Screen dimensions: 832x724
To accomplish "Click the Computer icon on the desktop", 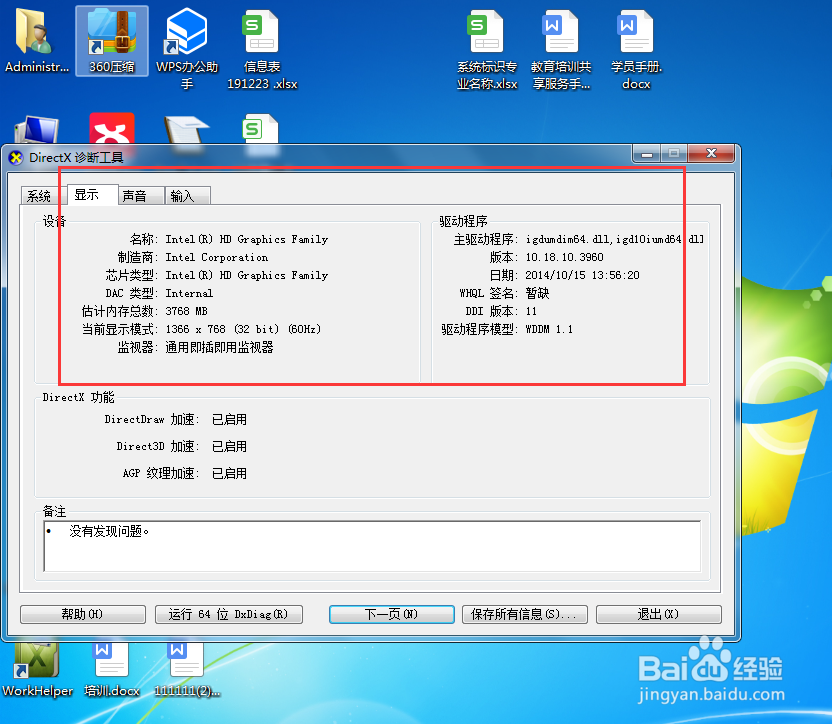I will point(36,130).
